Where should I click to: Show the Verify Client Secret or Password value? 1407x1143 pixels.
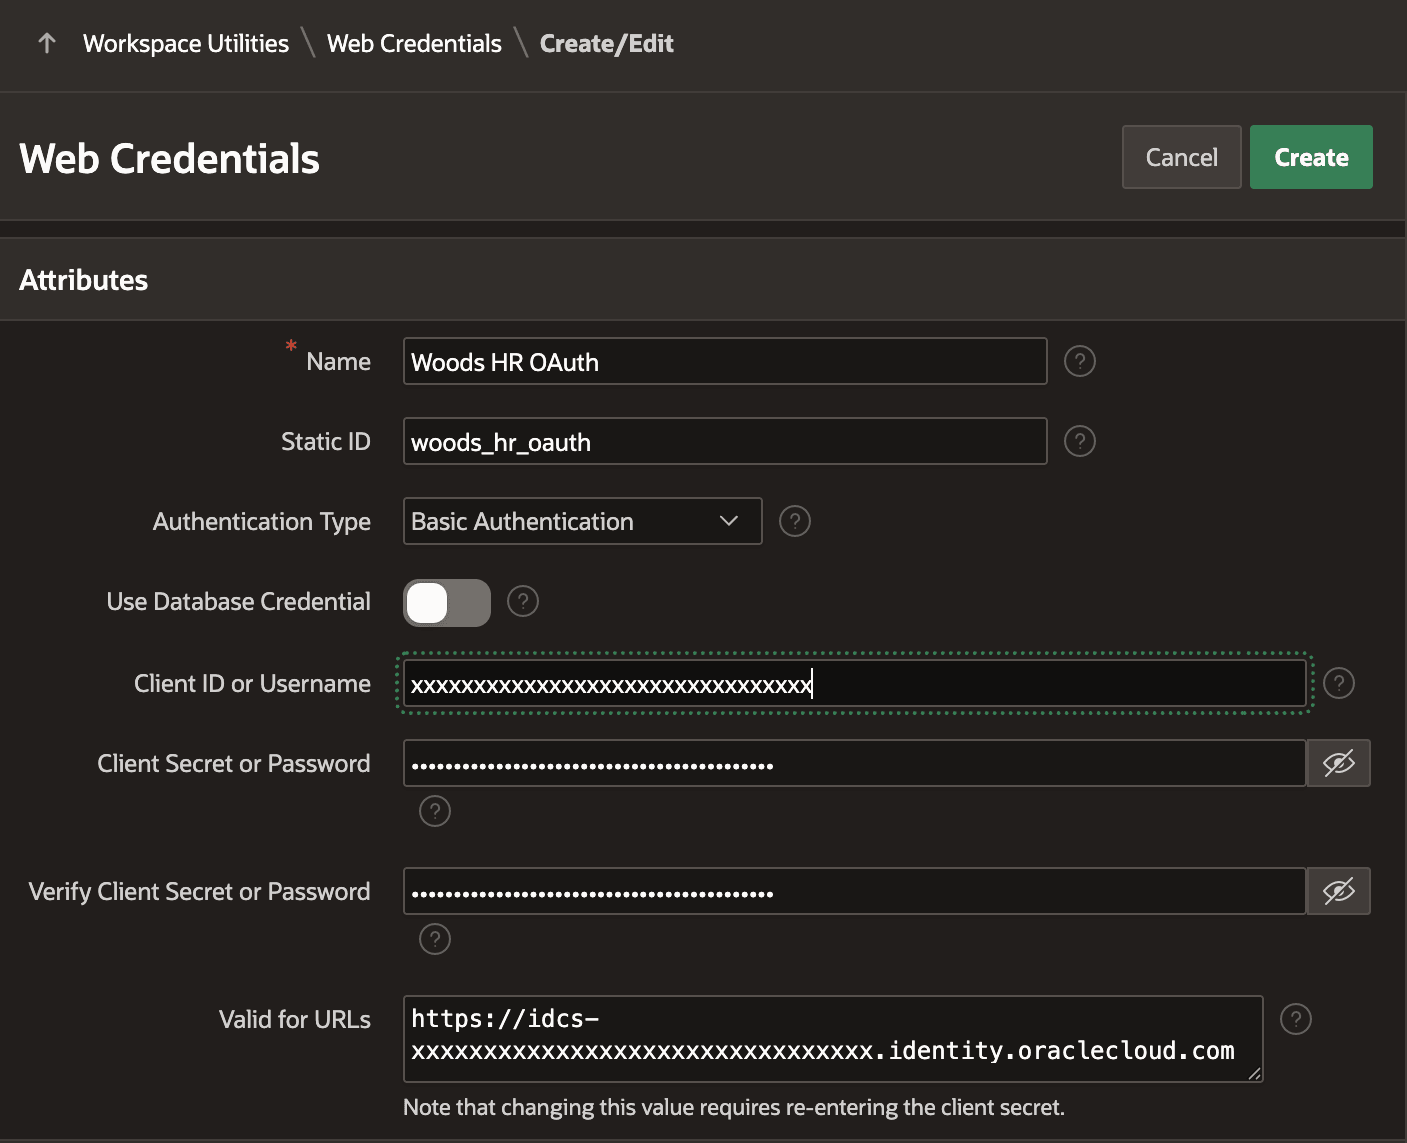(1338, 891)
